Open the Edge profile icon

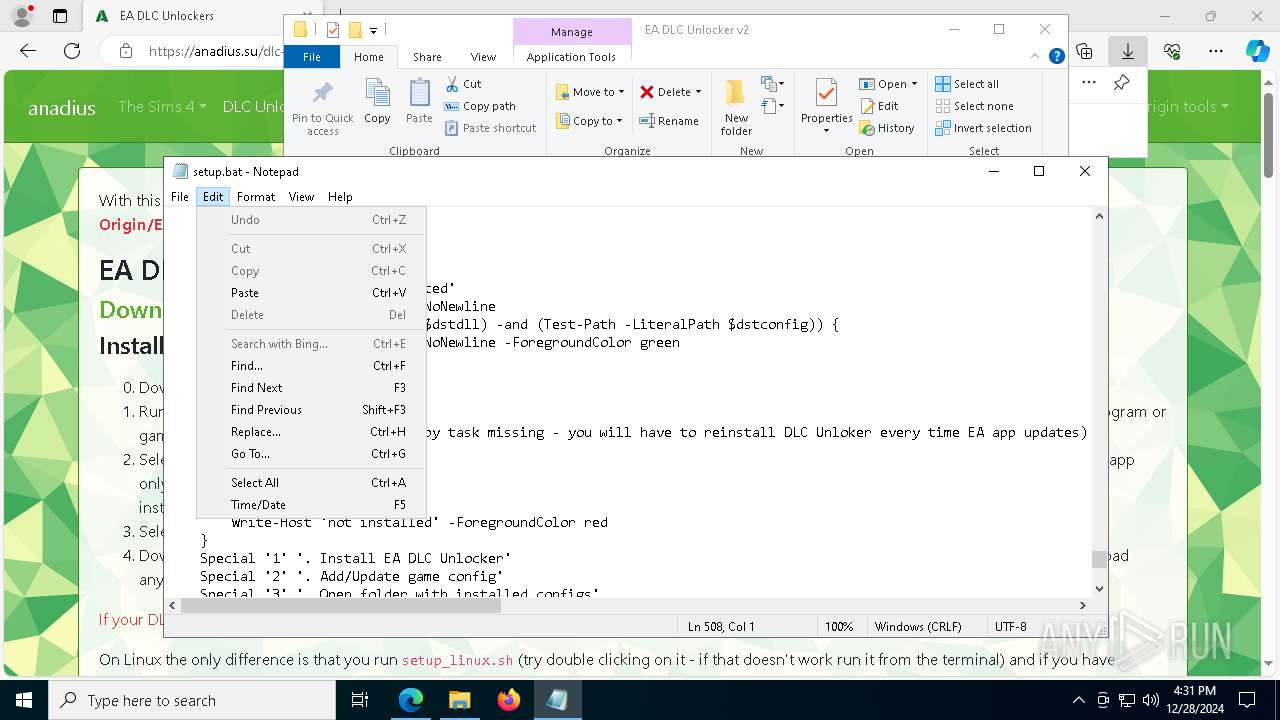[x=22, y=16]
